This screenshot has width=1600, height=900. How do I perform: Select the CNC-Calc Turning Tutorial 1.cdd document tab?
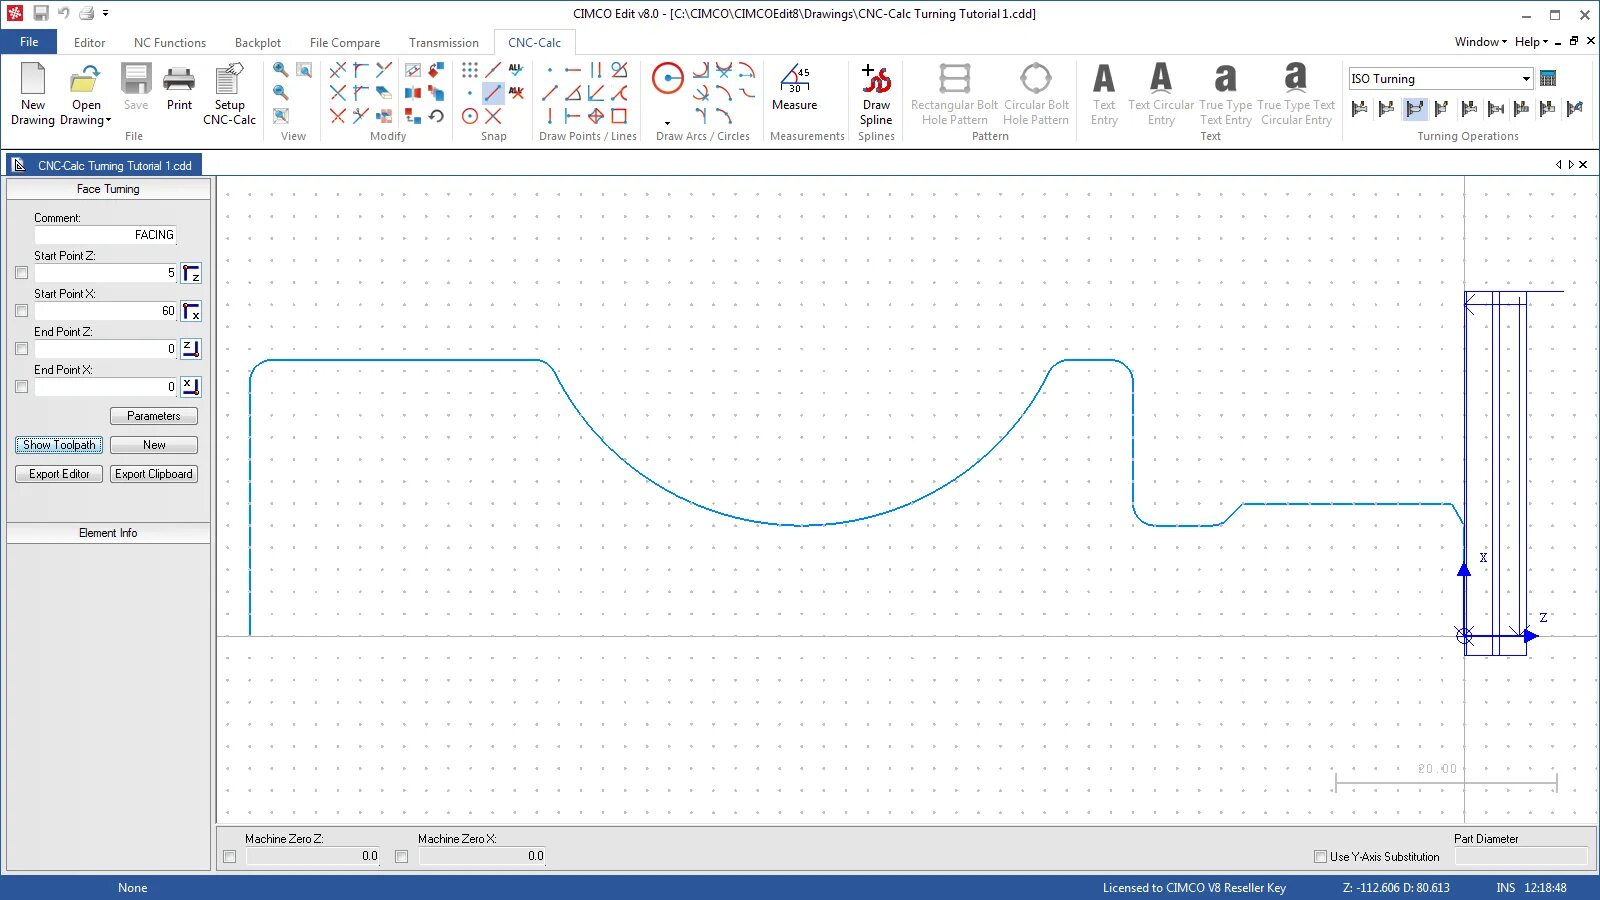(x=104, y=165)
